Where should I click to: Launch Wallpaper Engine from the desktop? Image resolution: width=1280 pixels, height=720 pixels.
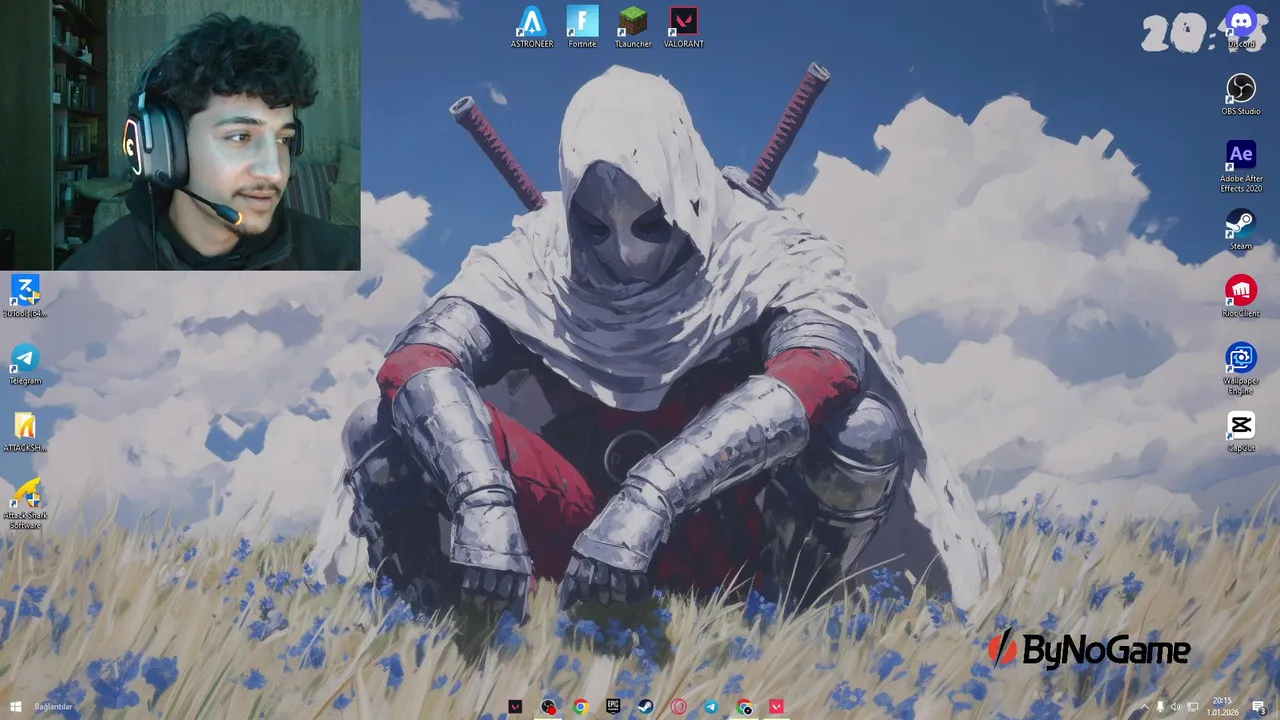coord(1241,368)
